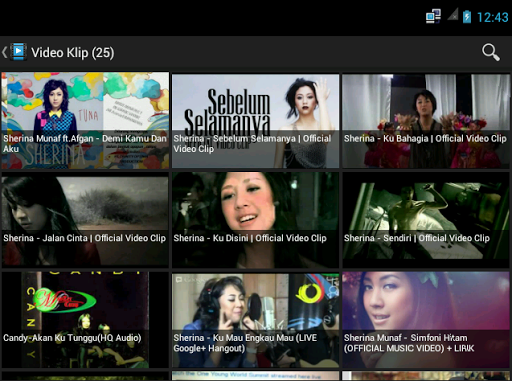This screenshot has width=512, height=381.
Task: Open Candy Akan Ku Tunggu HQ Audio
Action: [85, 320]
